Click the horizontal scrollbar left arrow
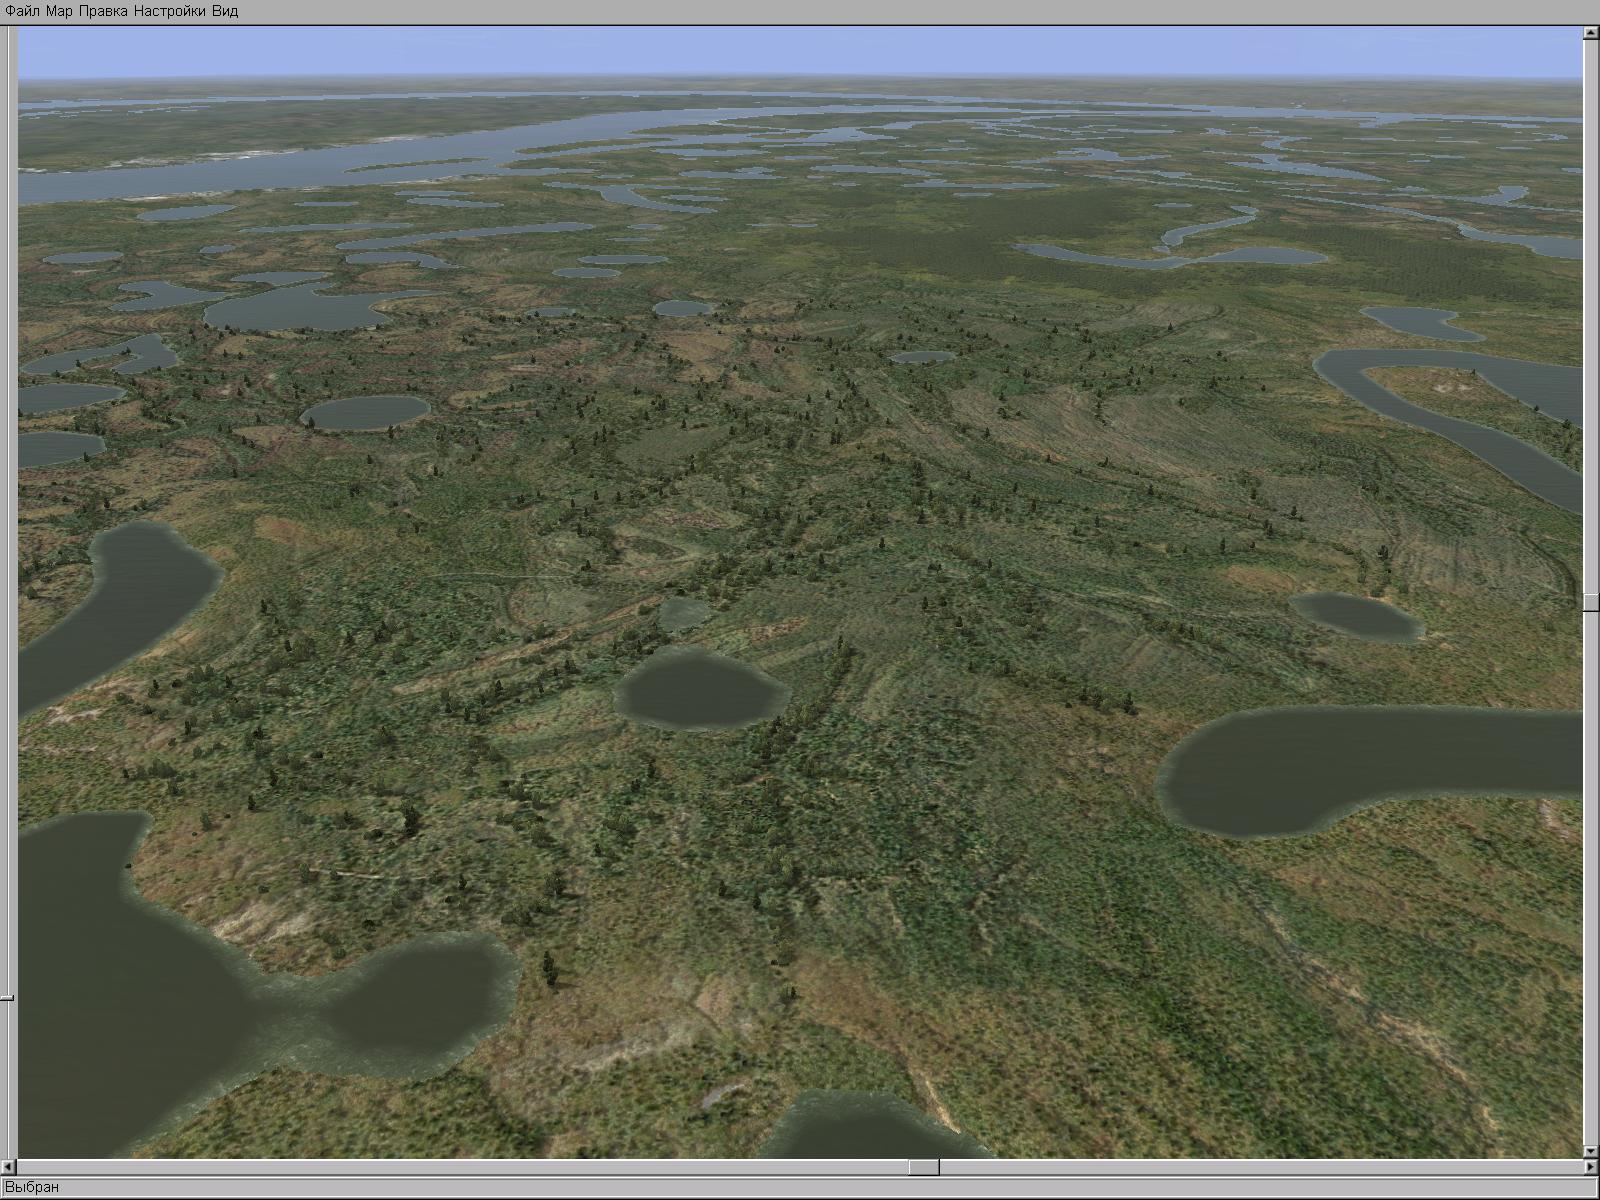This screenshot has width=1600, height=1200. tap(10, 1167)
